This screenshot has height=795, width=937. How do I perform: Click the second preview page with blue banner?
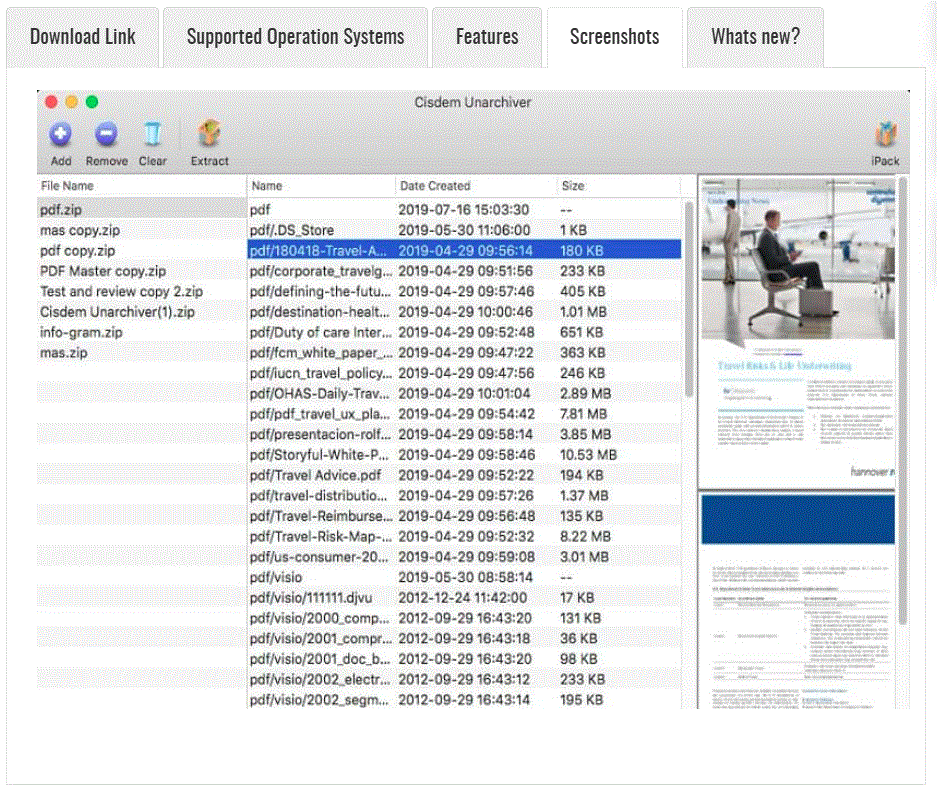pos(798,601)
